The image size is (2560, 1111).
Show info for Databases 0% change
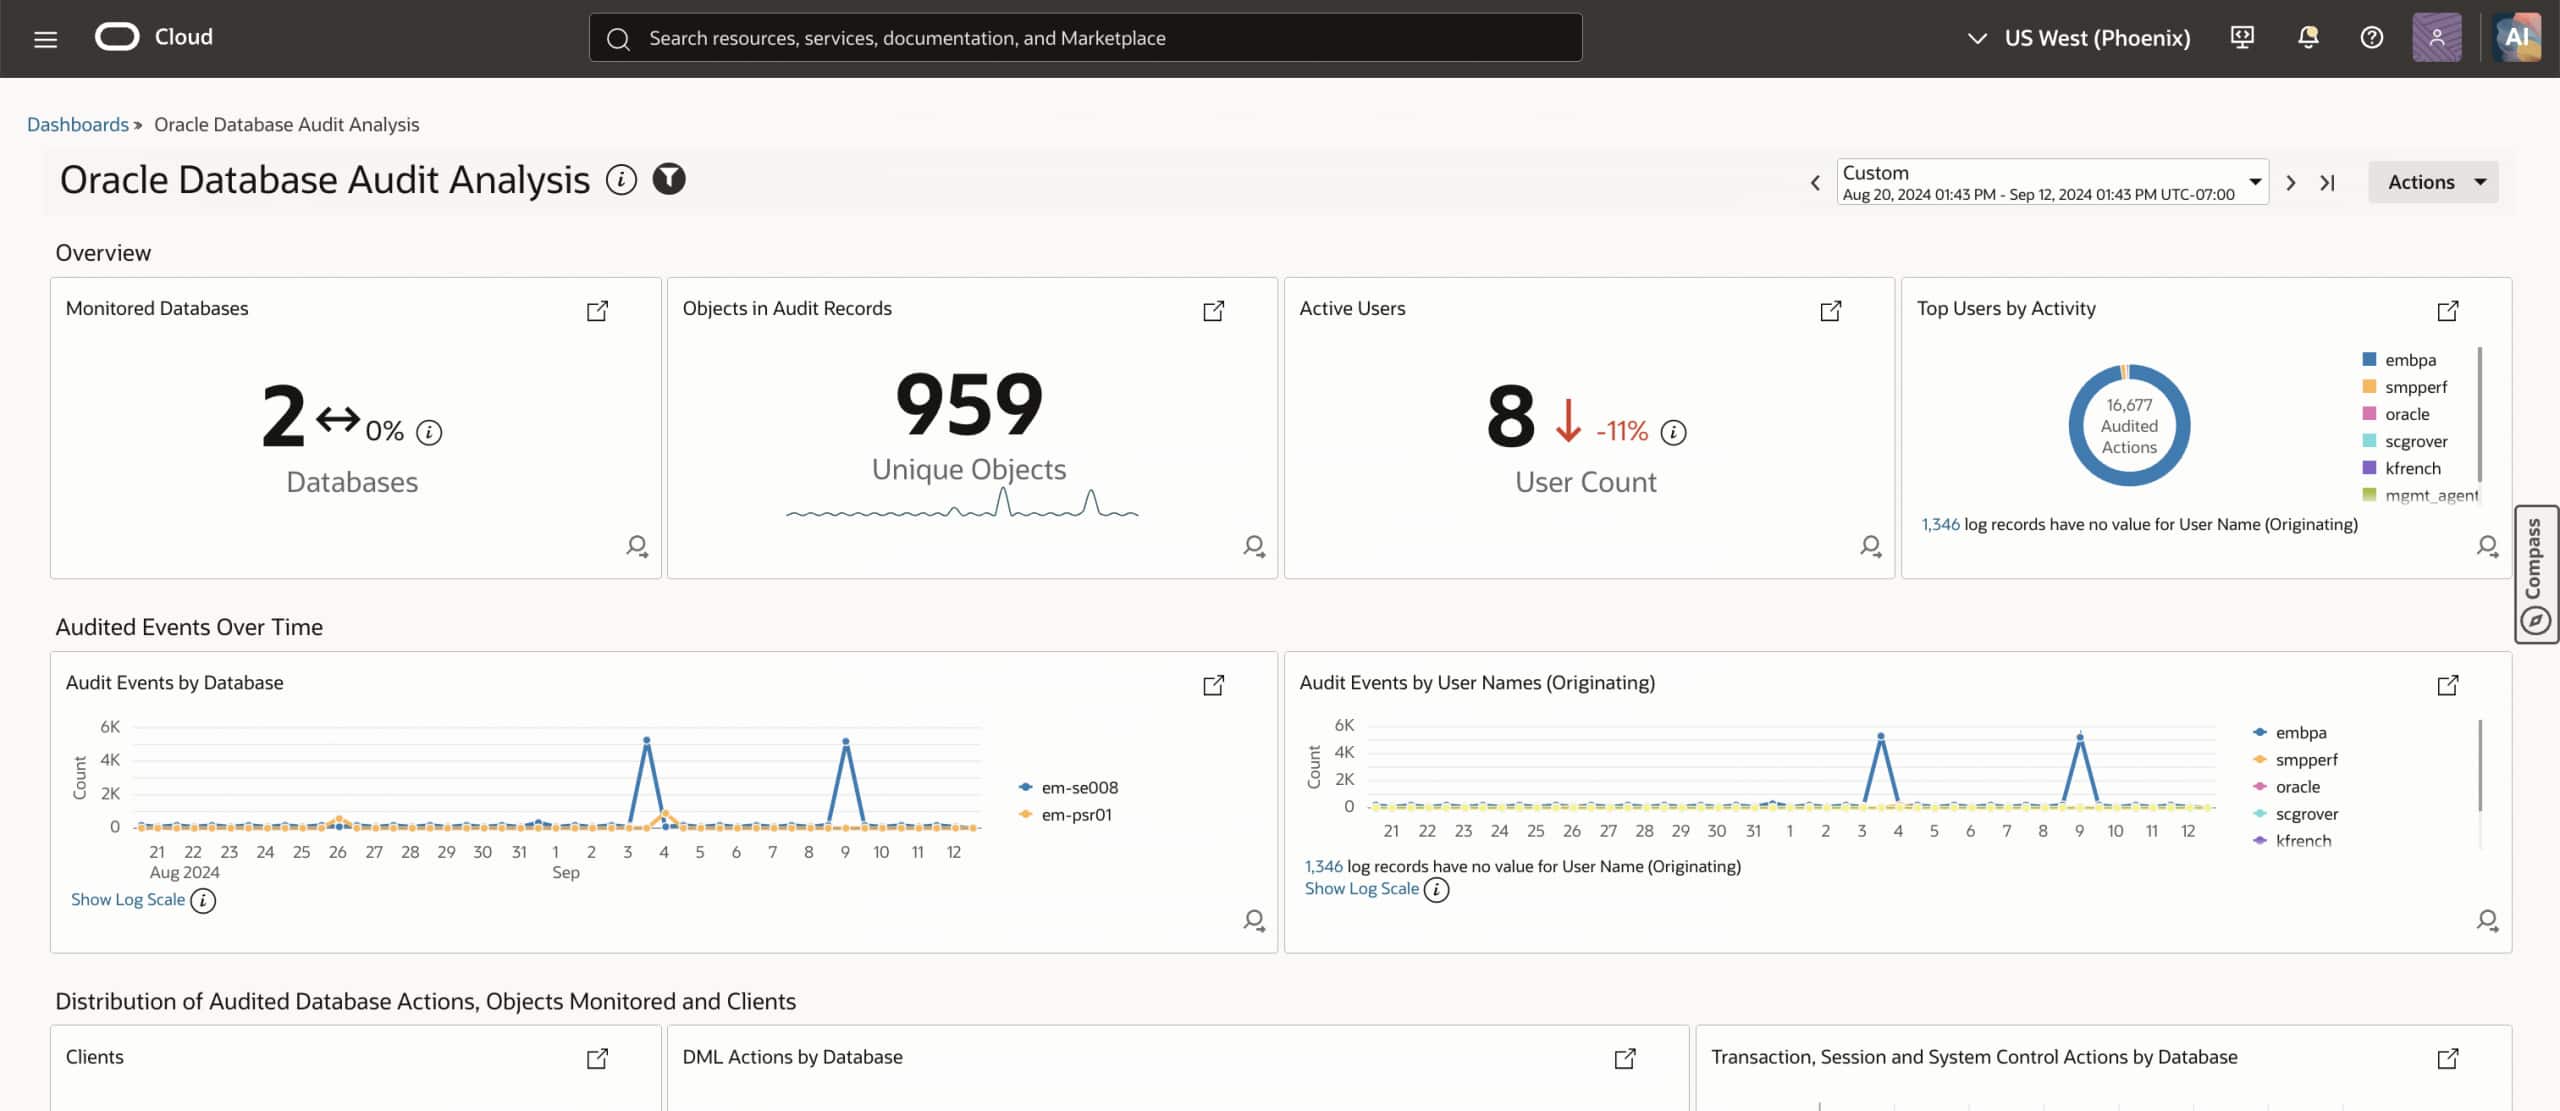pos(429,432)
